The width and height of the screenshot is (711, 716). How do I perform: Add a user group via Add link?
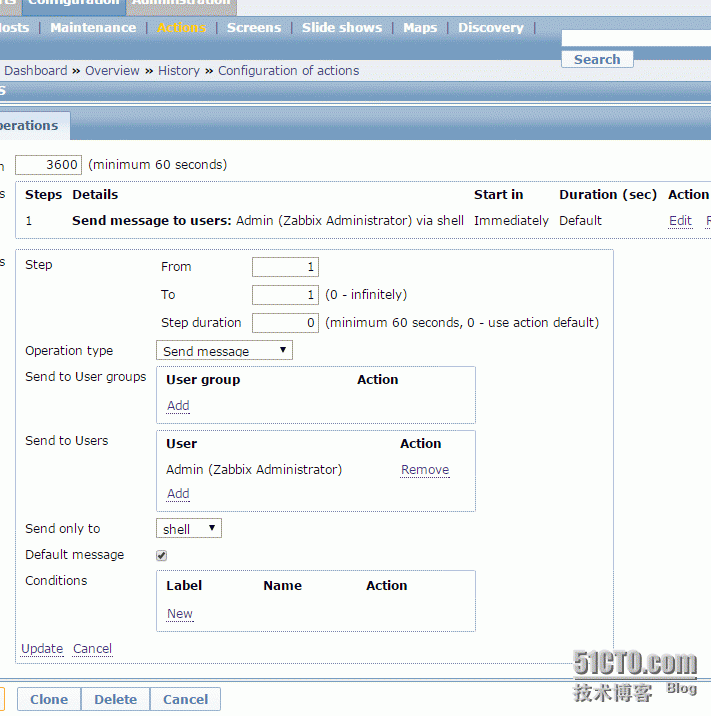[x=178, y=406]
